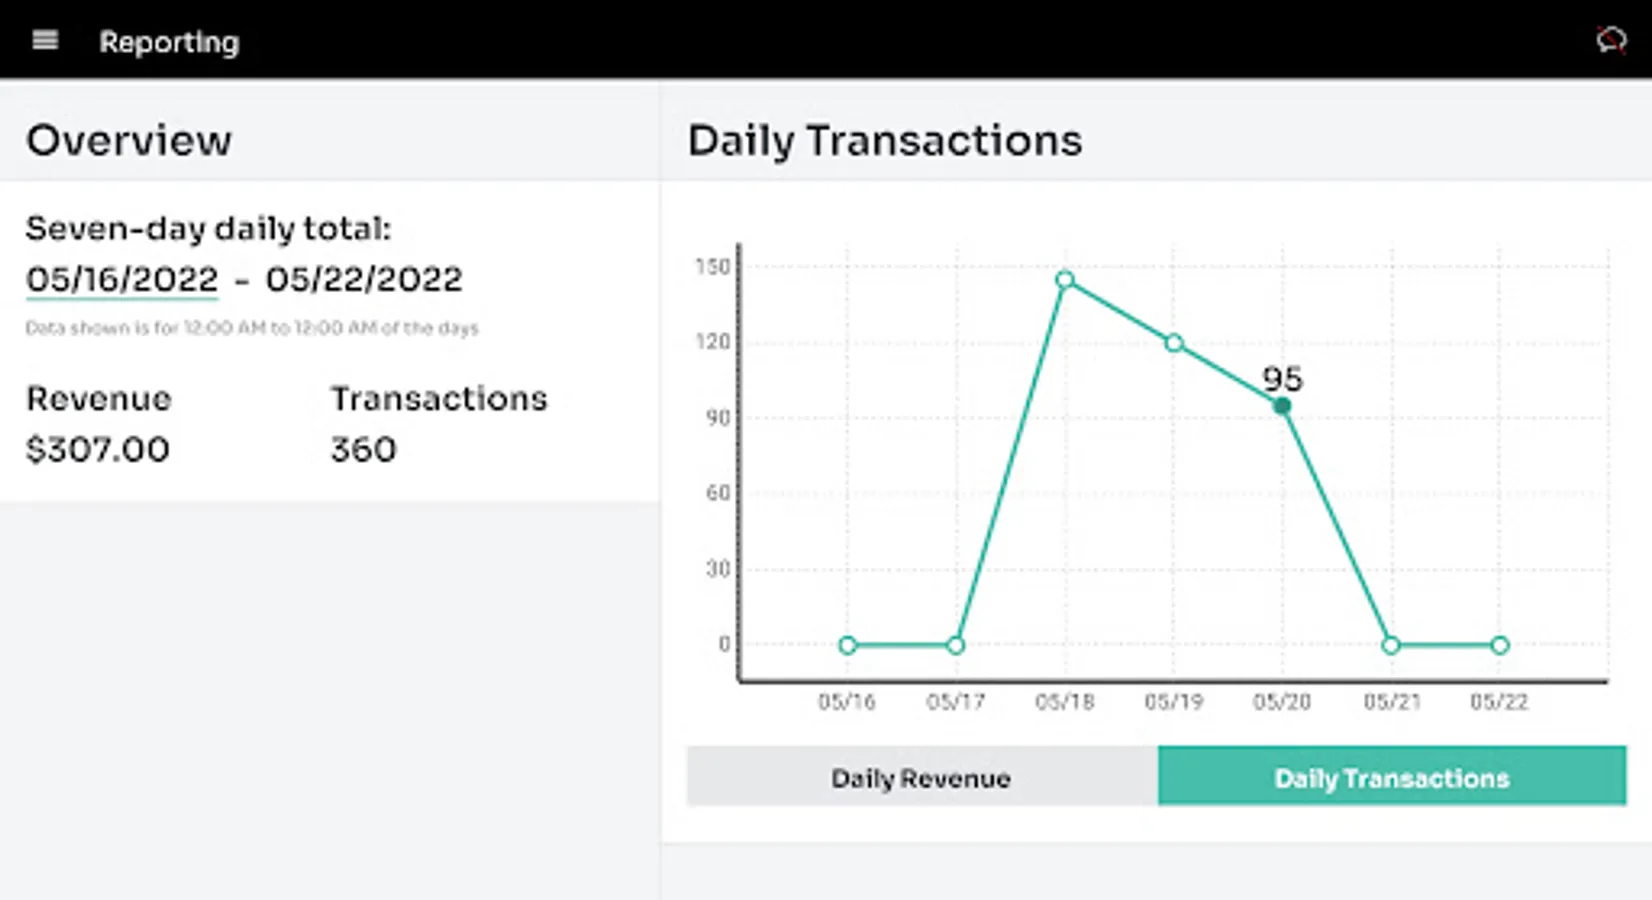This screenshot has height=900, width=1652.
Task: Click the Reporting title in header
Action: [x=169, y=42]
